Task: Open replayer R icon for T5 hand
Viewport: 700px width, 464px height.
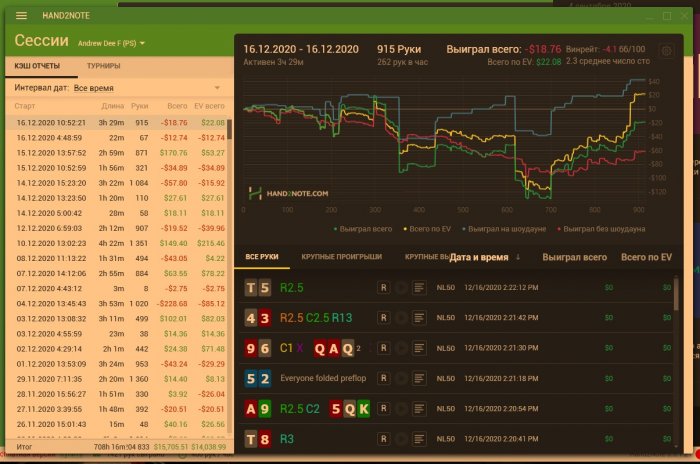Action: 383,288
